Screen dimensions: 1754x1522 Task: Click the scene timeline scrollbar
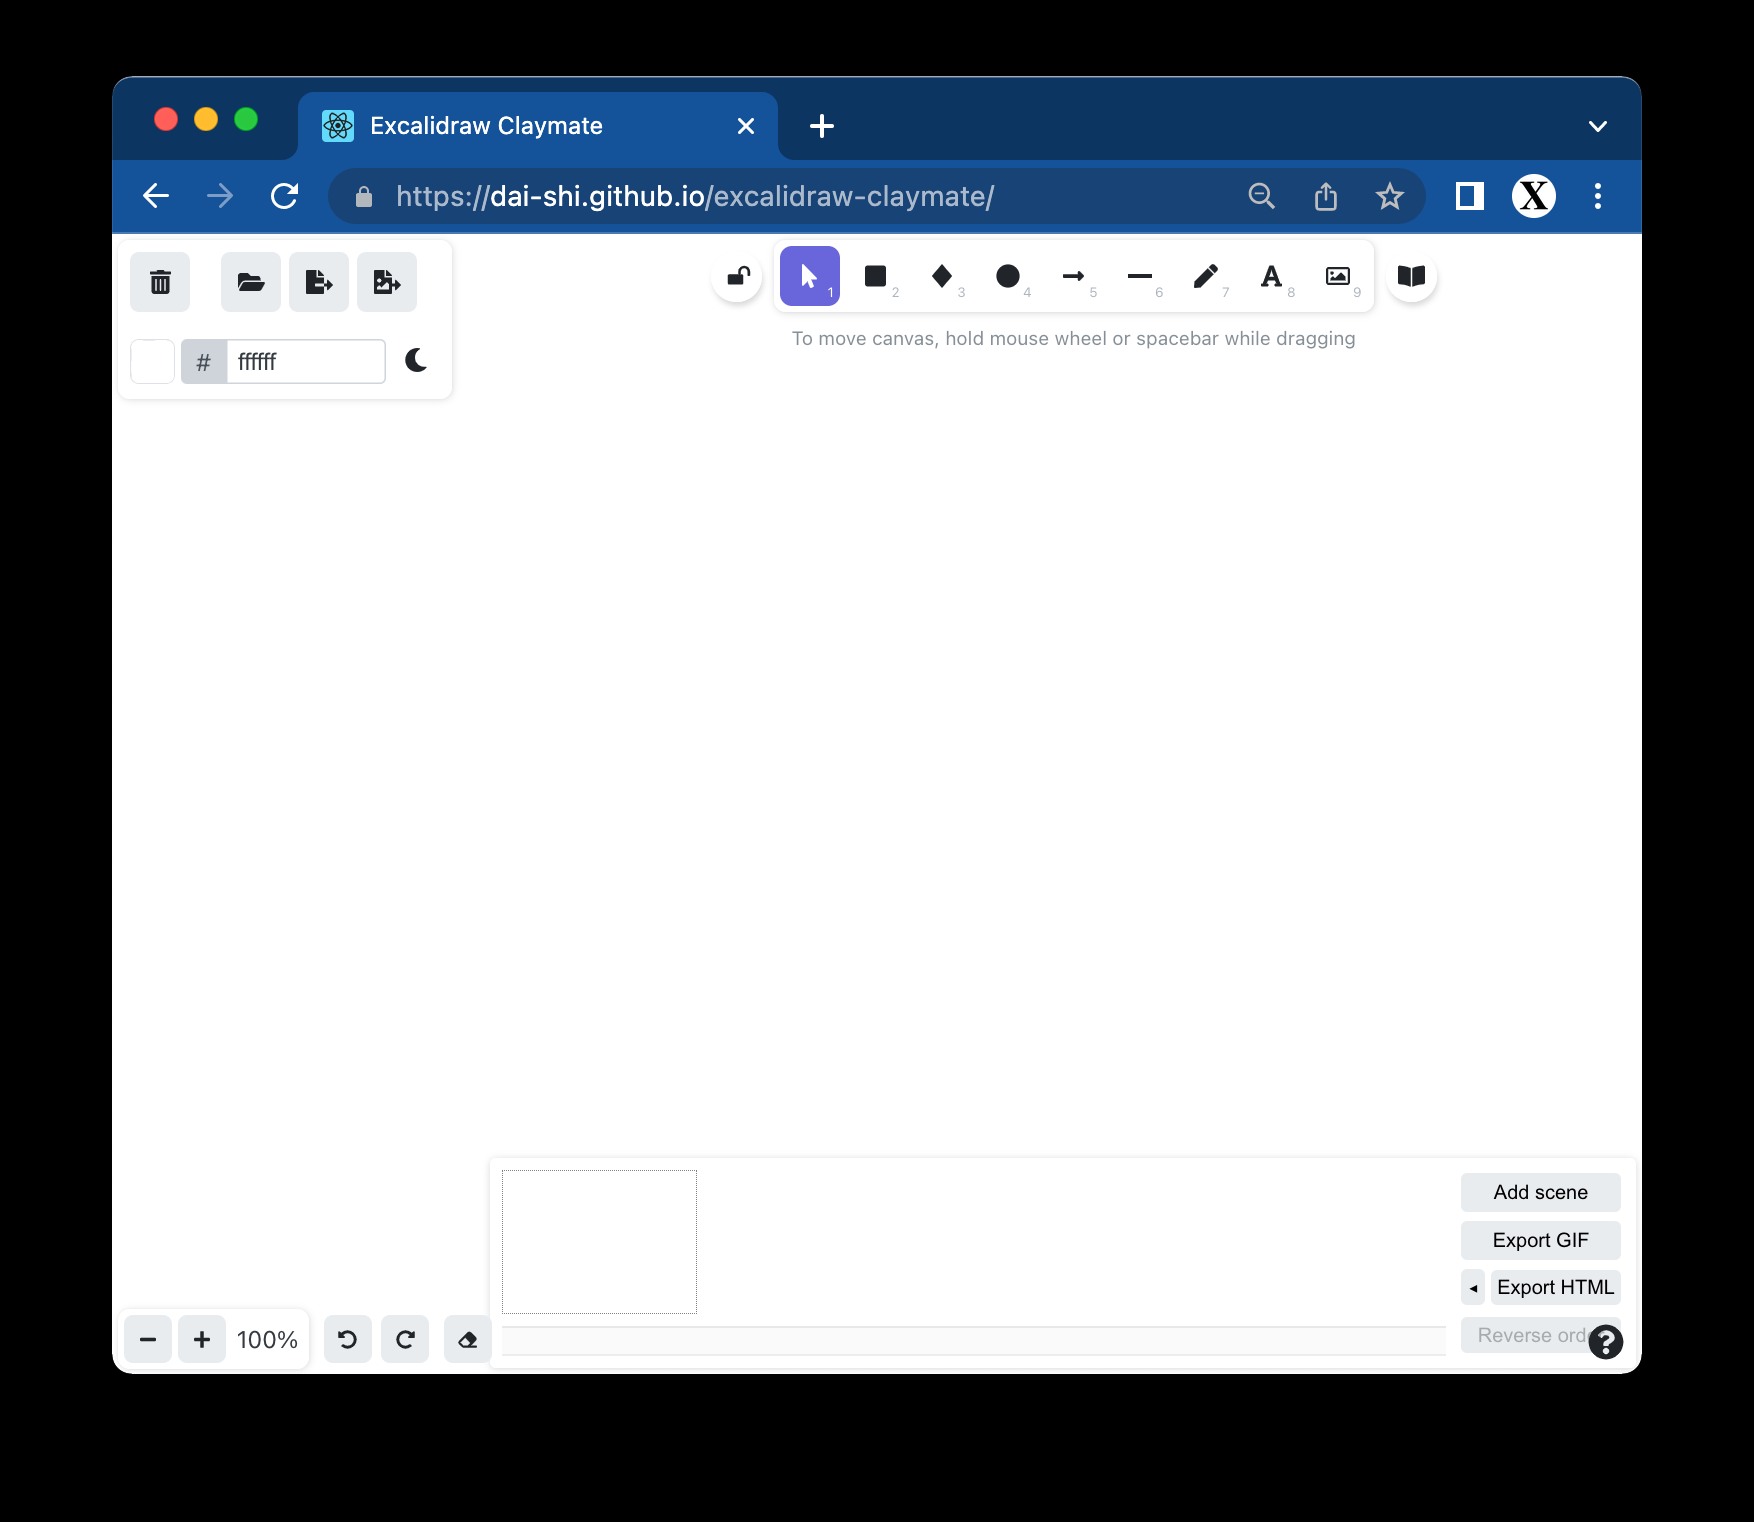tap(973, 1341)
